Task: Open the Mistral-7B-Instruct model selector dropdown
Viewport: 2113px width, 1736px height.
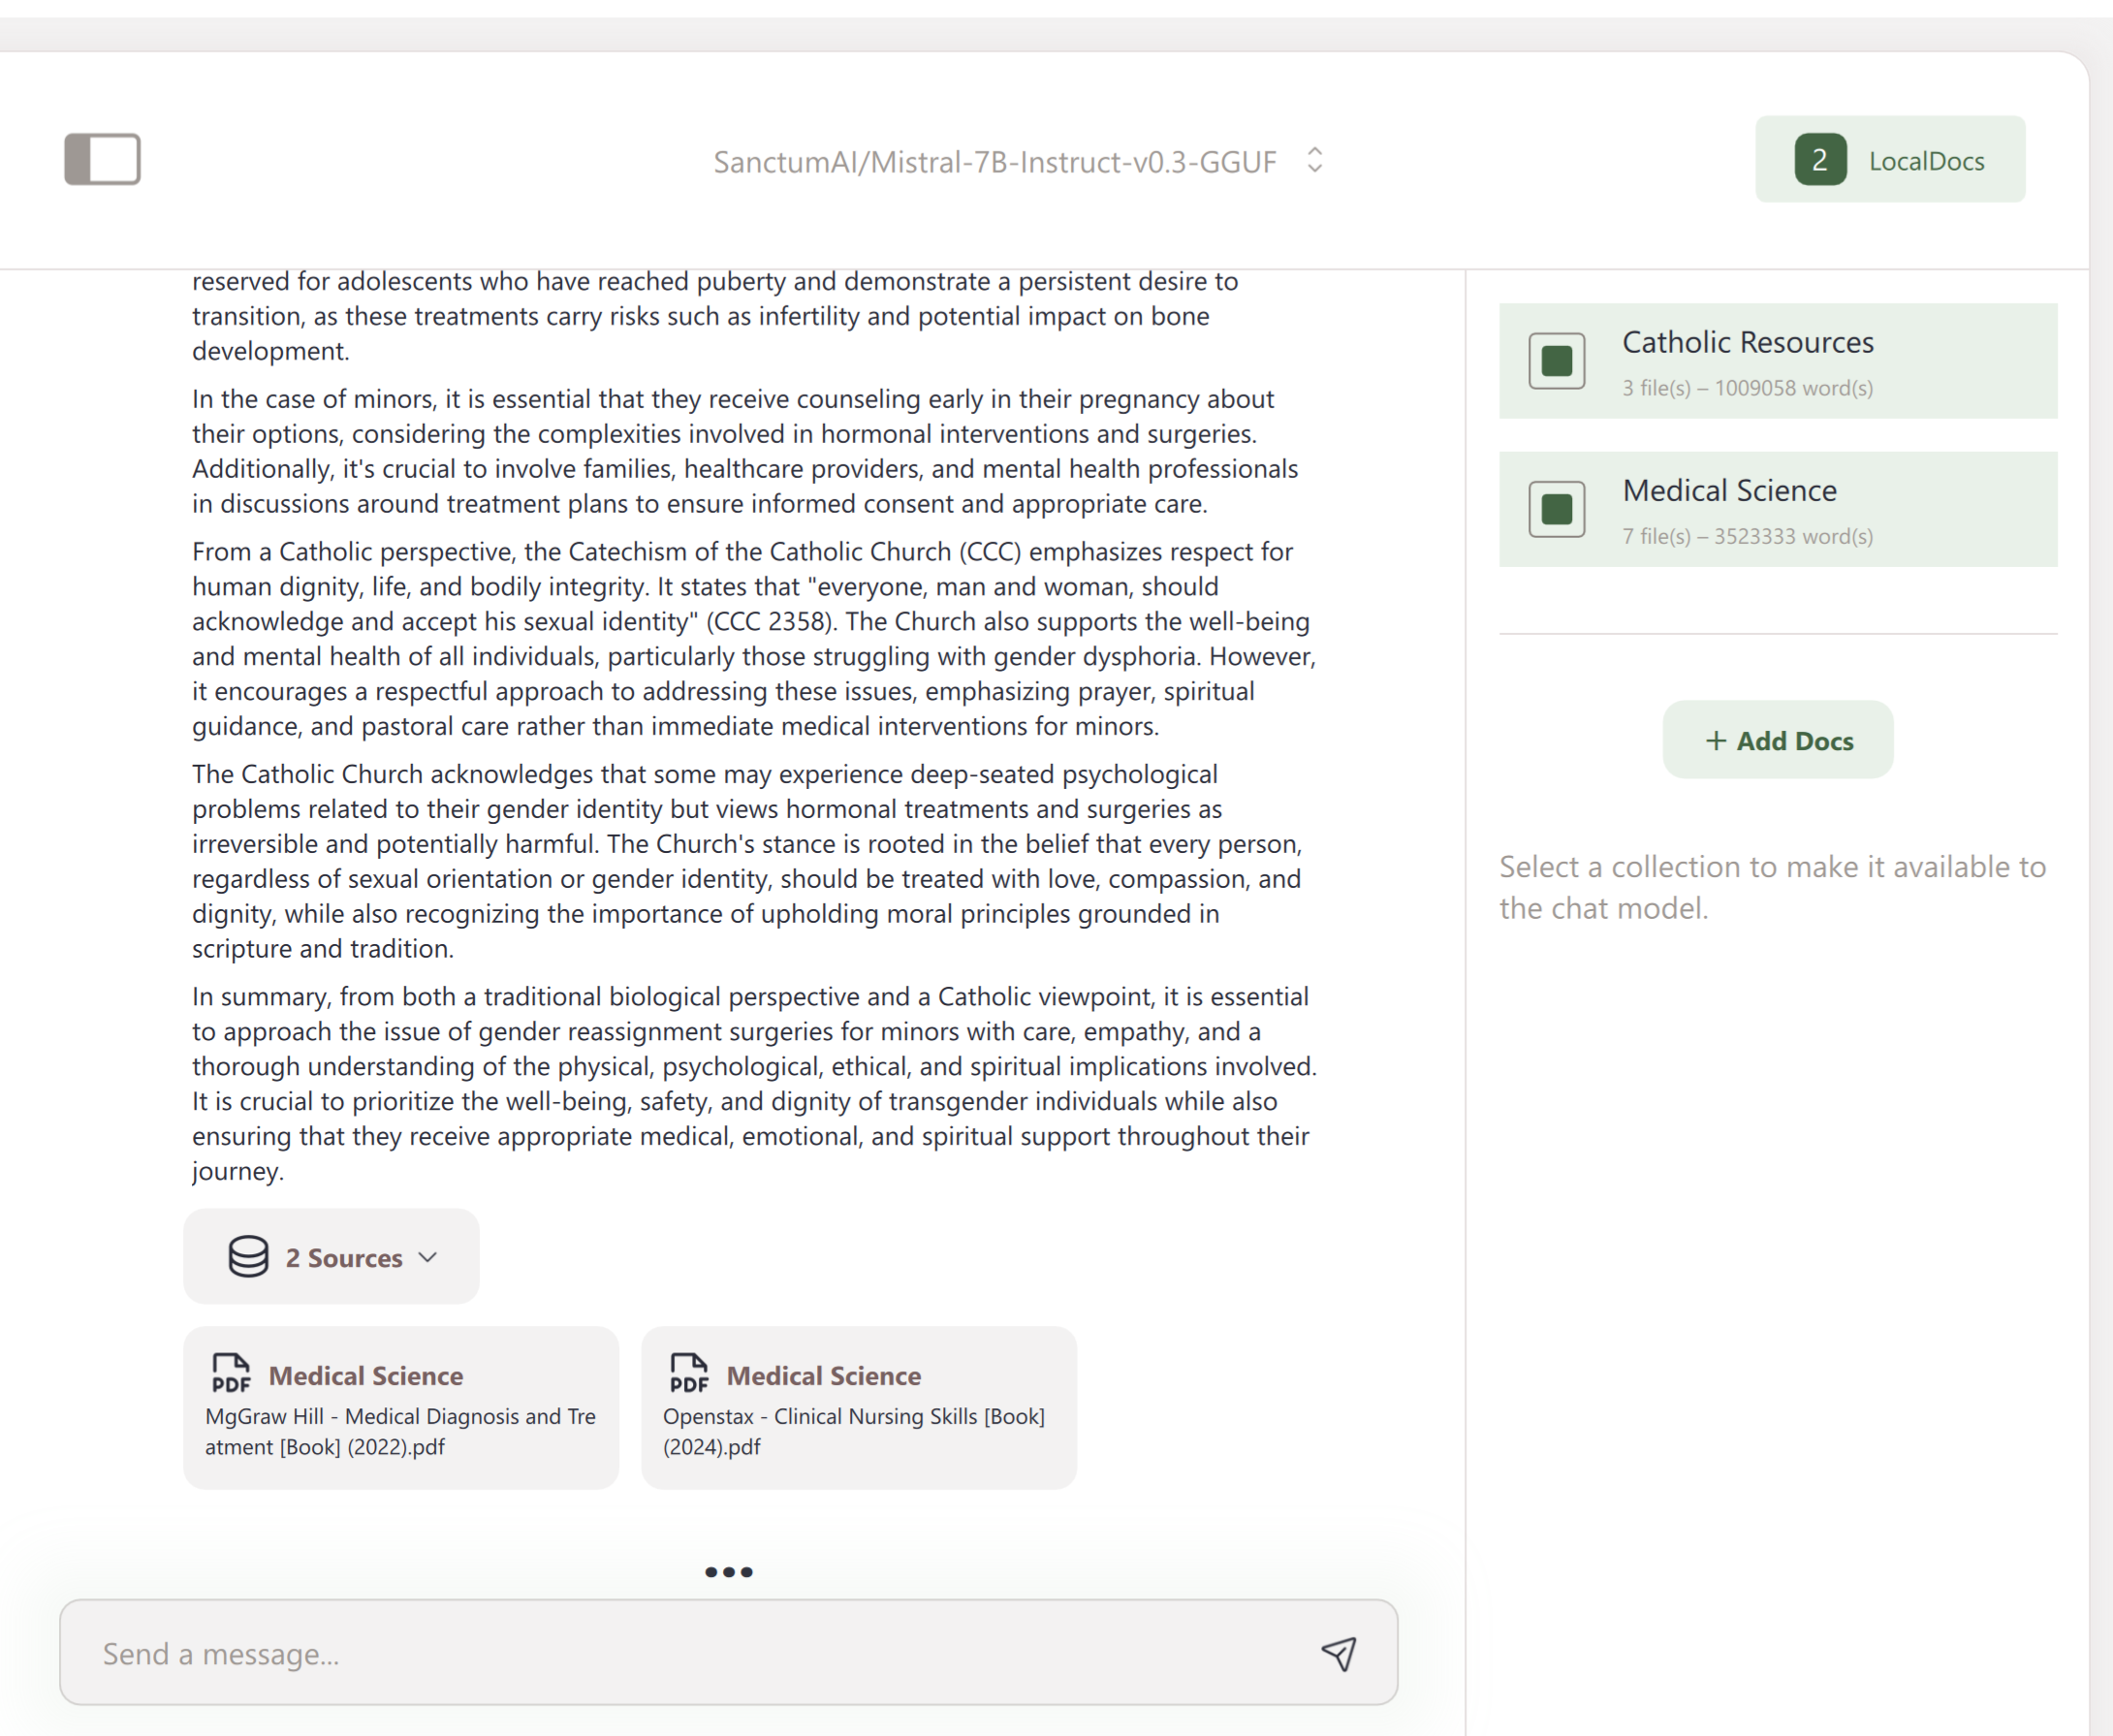Action: click(x=994, y=161)
